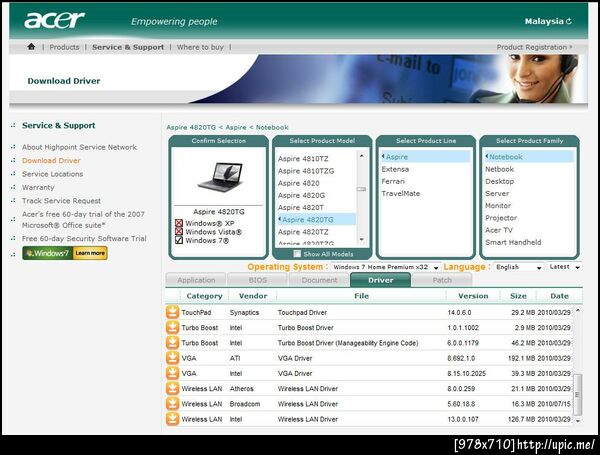The width and height of the screenshot is (600, 455).
Task: Click the driver table scrollbar thumb
Action: (x=578, y=394)
